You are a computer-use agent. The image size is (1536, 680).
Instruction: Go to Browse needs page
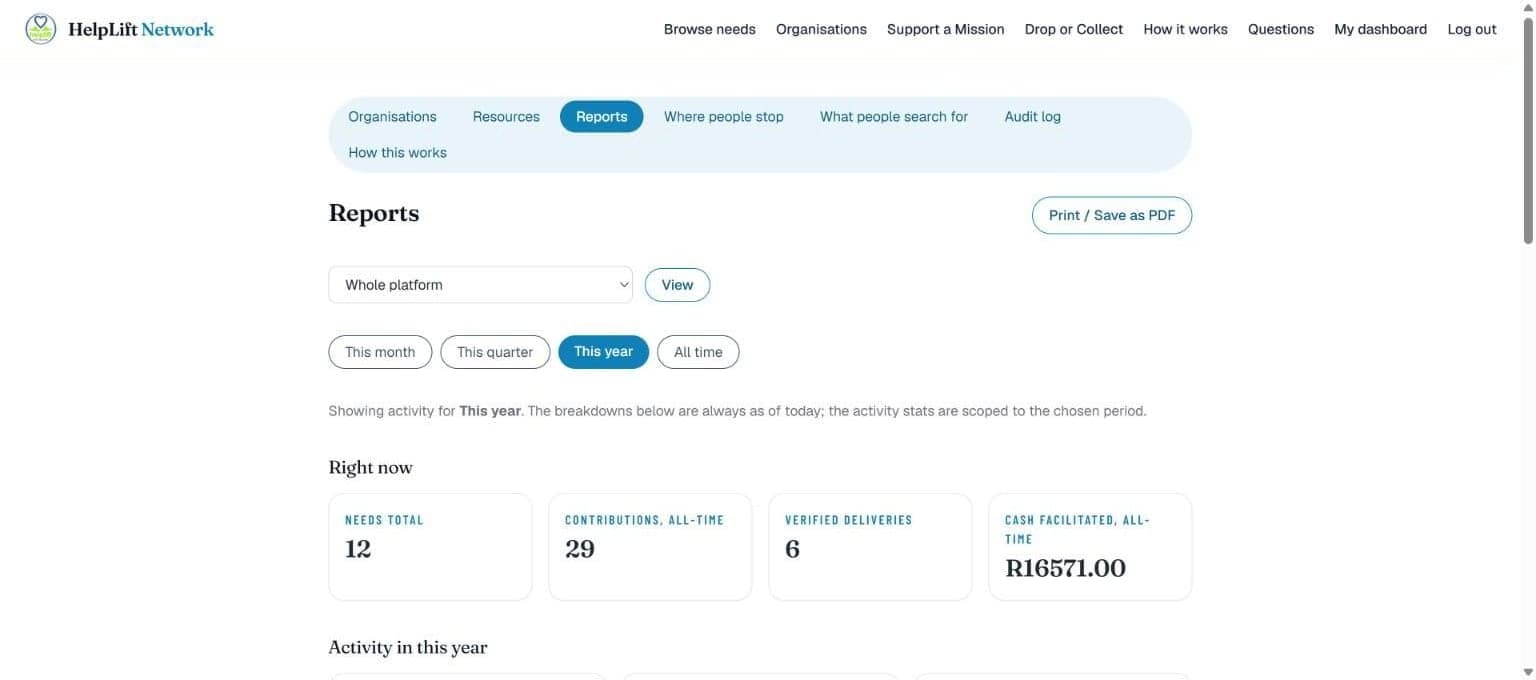[709, 29]
